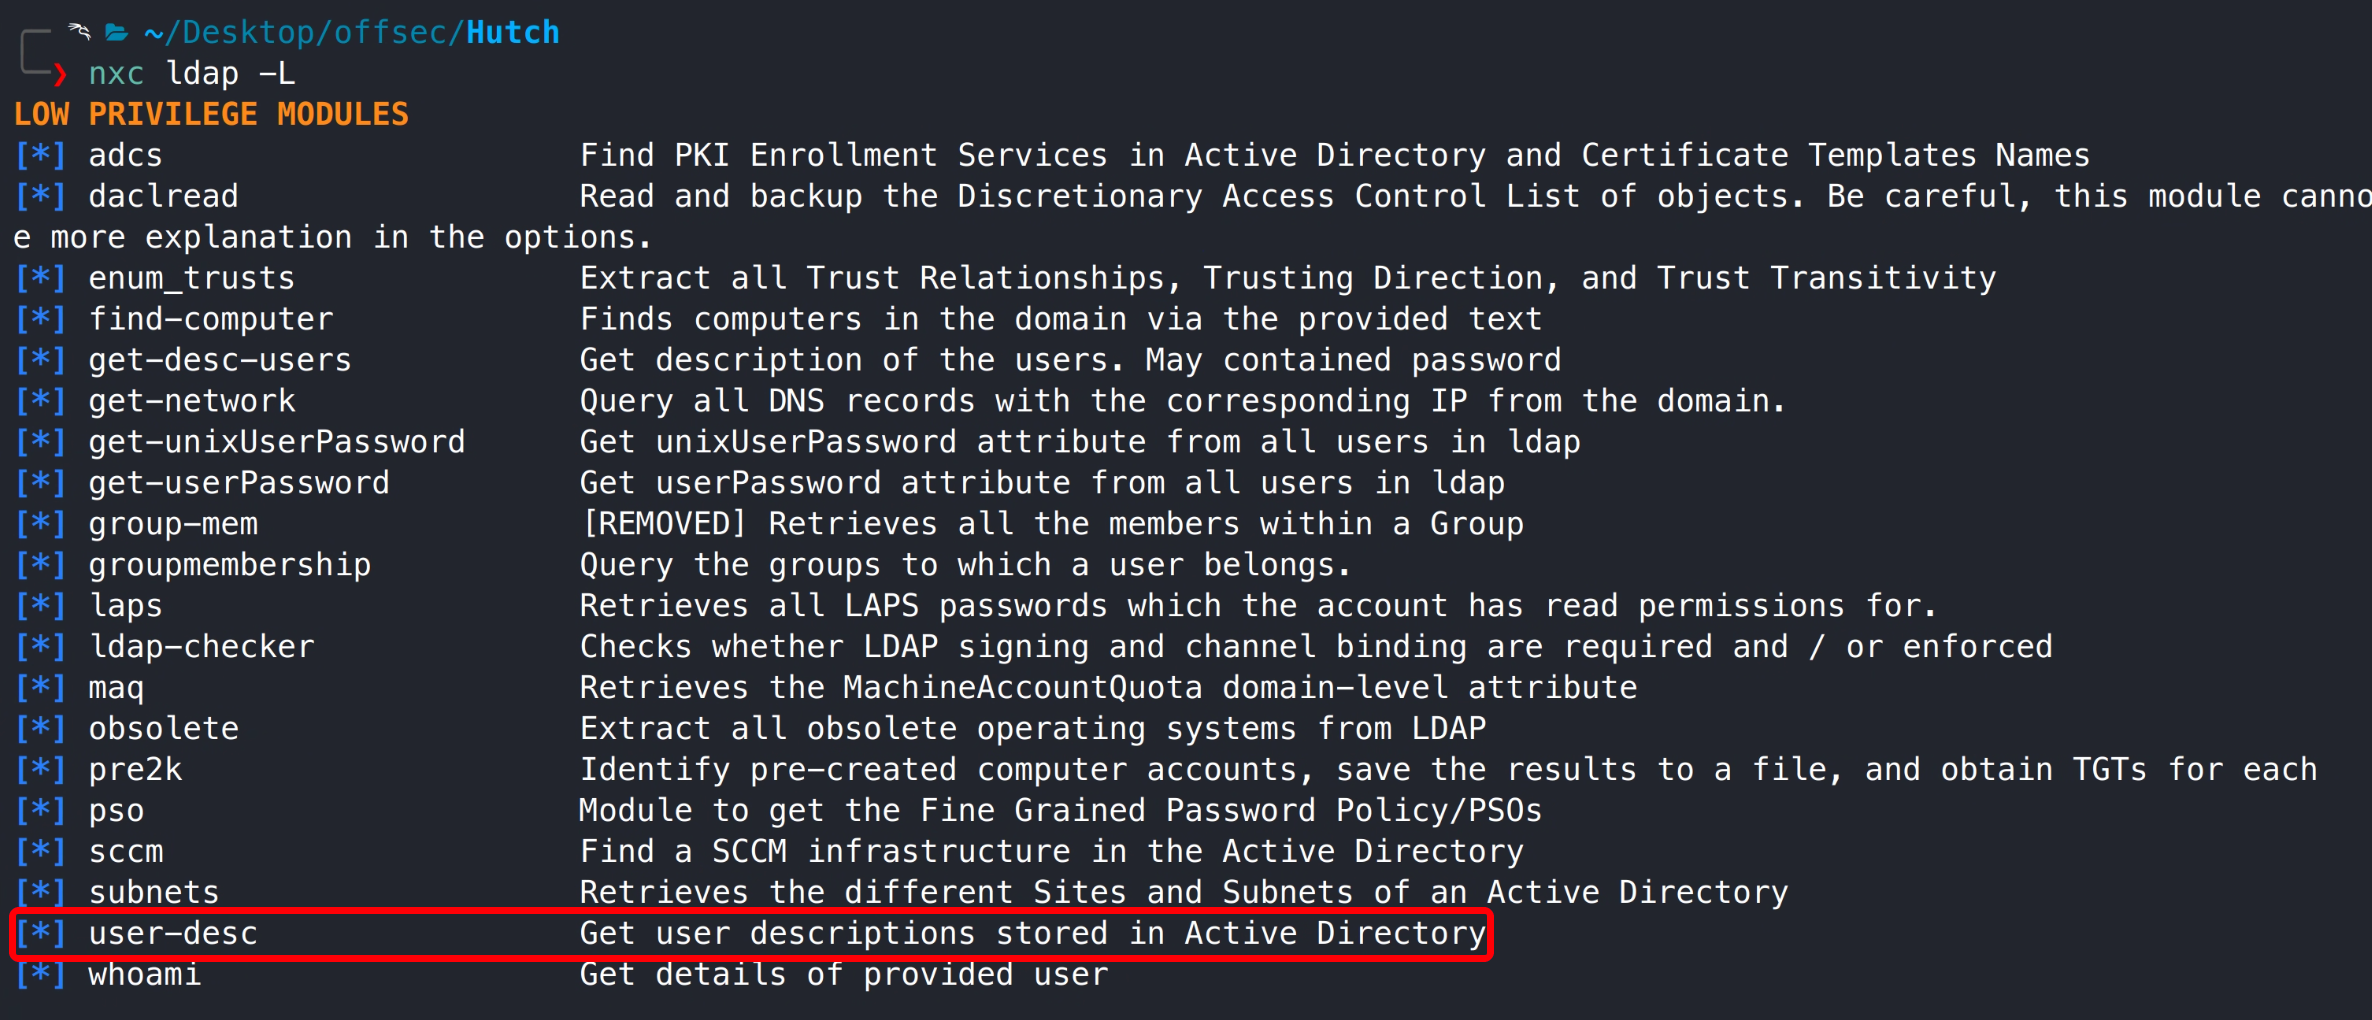Image resolution: width=2372 pixels, height=1020 pixels.
Task: Click the daclread module name
Action: (x=164, y=196)
